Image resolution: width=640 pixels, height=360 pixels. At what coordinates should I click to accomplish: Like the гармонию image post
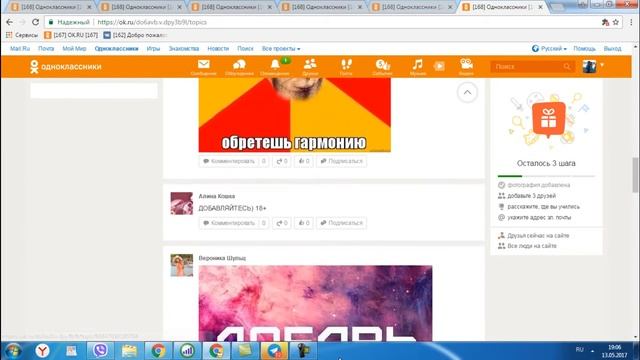(304, 161)
